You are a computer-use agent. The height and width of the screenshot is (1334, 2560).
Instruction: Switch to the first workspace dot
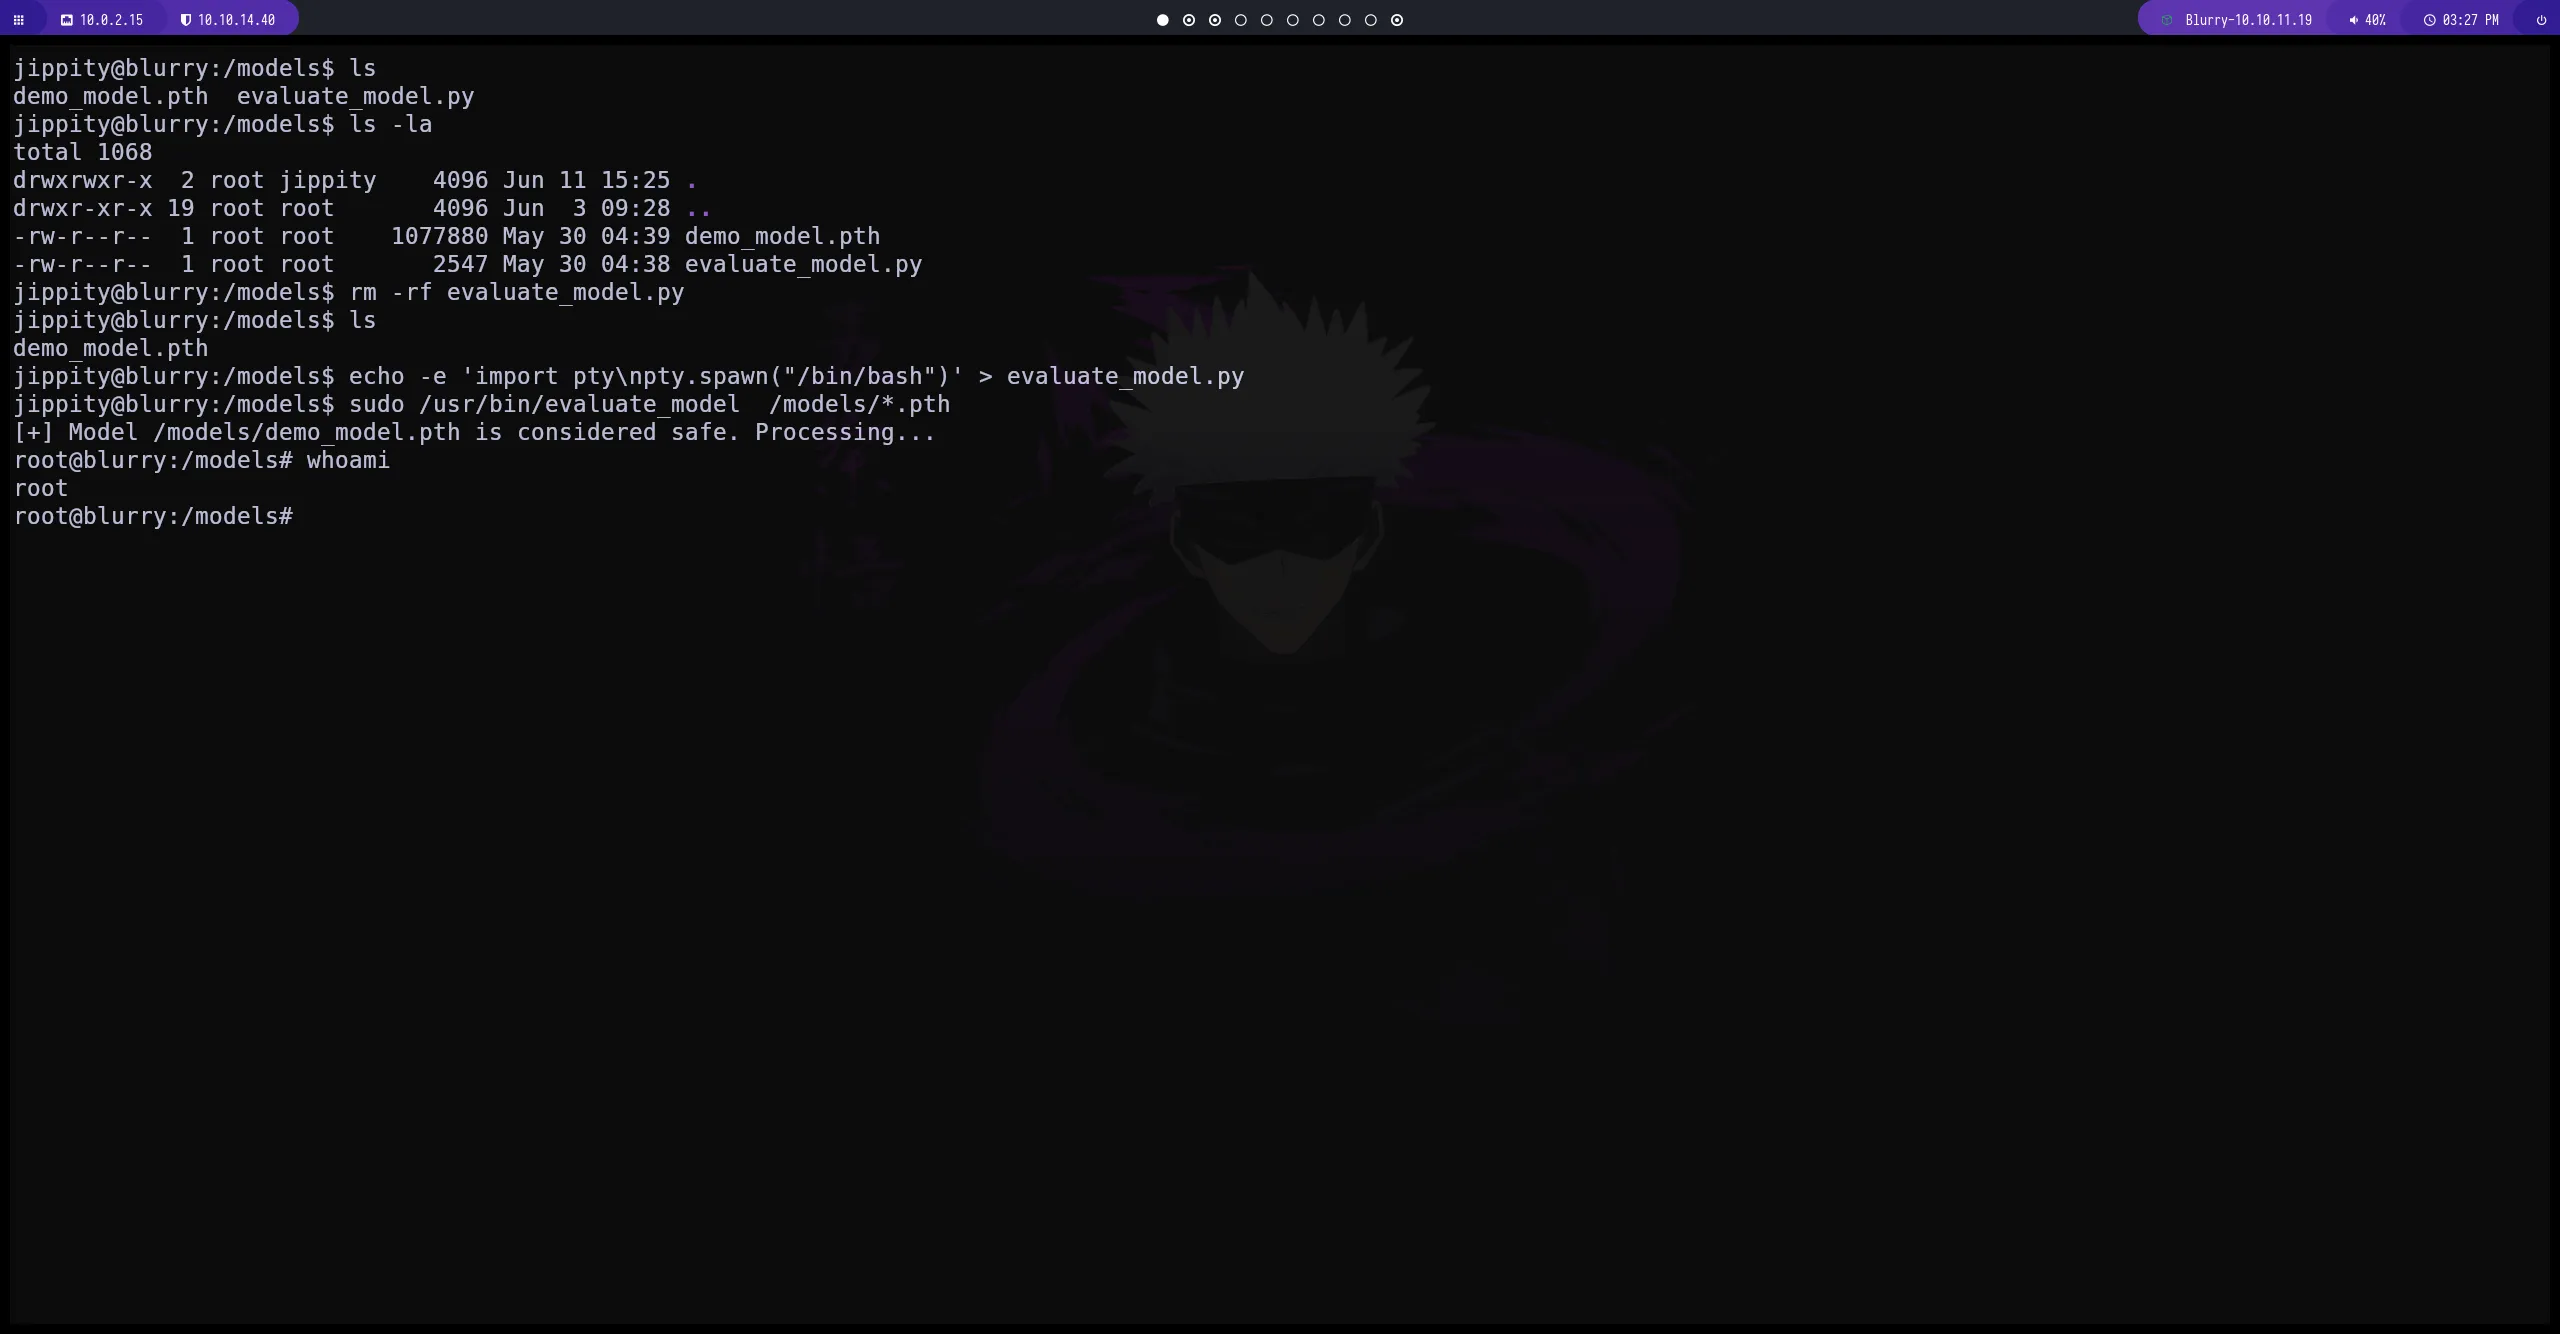point(1162,20)
